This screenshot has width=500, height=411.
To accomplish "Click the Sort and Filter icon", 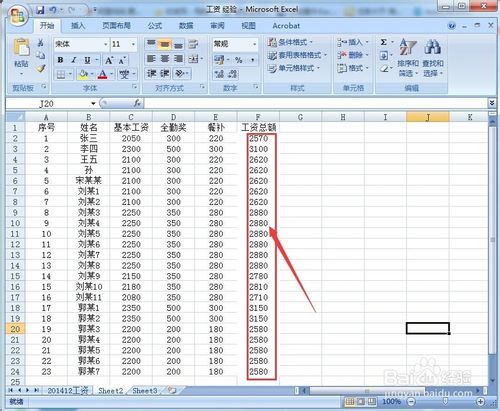I will click(x=408, y=47).
